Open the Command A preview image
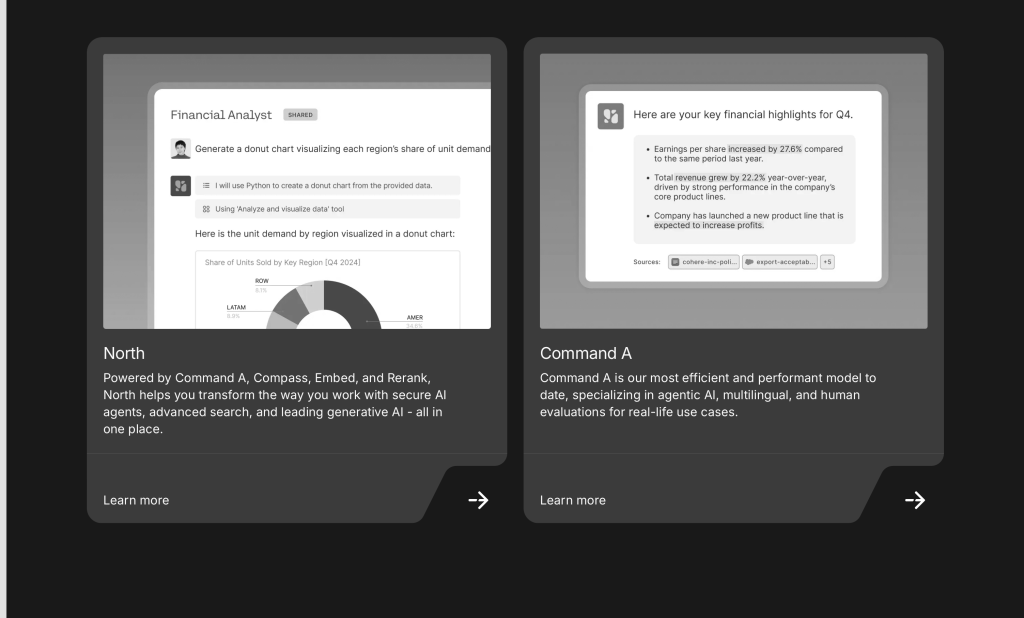 [x=733, y=191]
